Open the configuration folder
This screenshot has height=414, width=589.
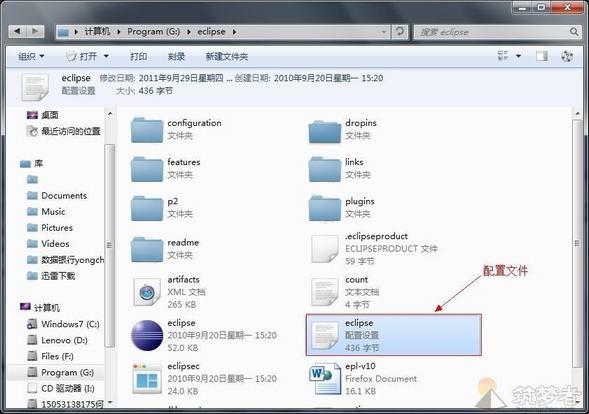click(x=177, y=129)
